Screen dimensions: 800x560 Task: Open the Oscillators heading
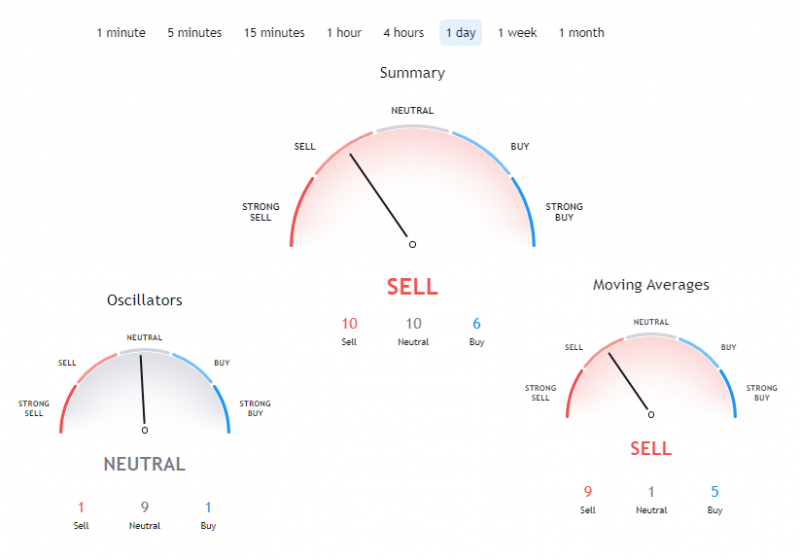click(x=144, y=300)
